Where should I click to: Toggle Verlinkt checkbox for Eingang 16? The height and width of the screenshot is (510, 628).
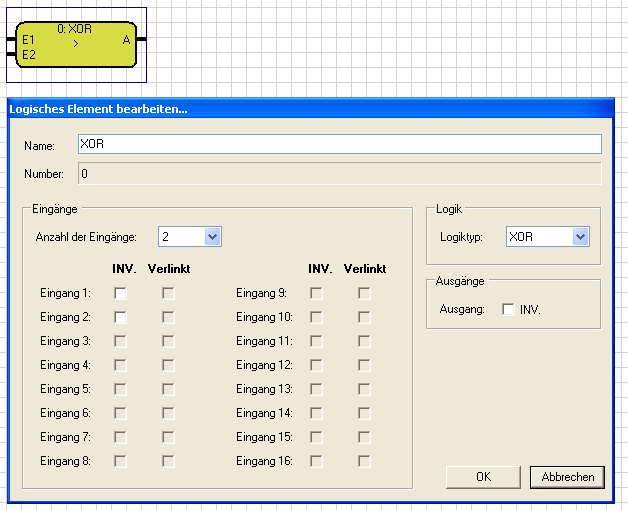click(x=364, y=461)
